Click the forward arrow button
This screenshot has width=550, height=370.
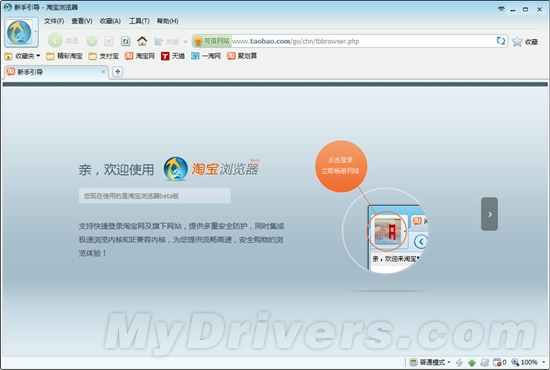92,41
